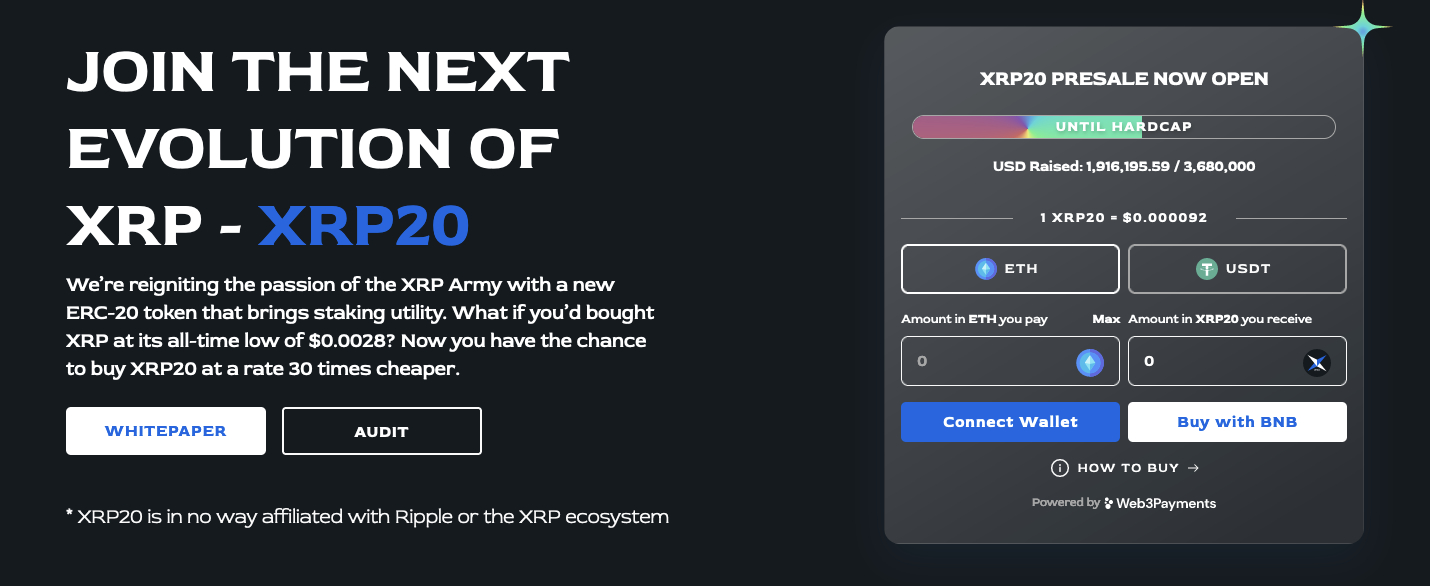Screen dimensions: 1430x586
Task: Follow the Powered by Web3Payments link
Action: pos(1124,503)
